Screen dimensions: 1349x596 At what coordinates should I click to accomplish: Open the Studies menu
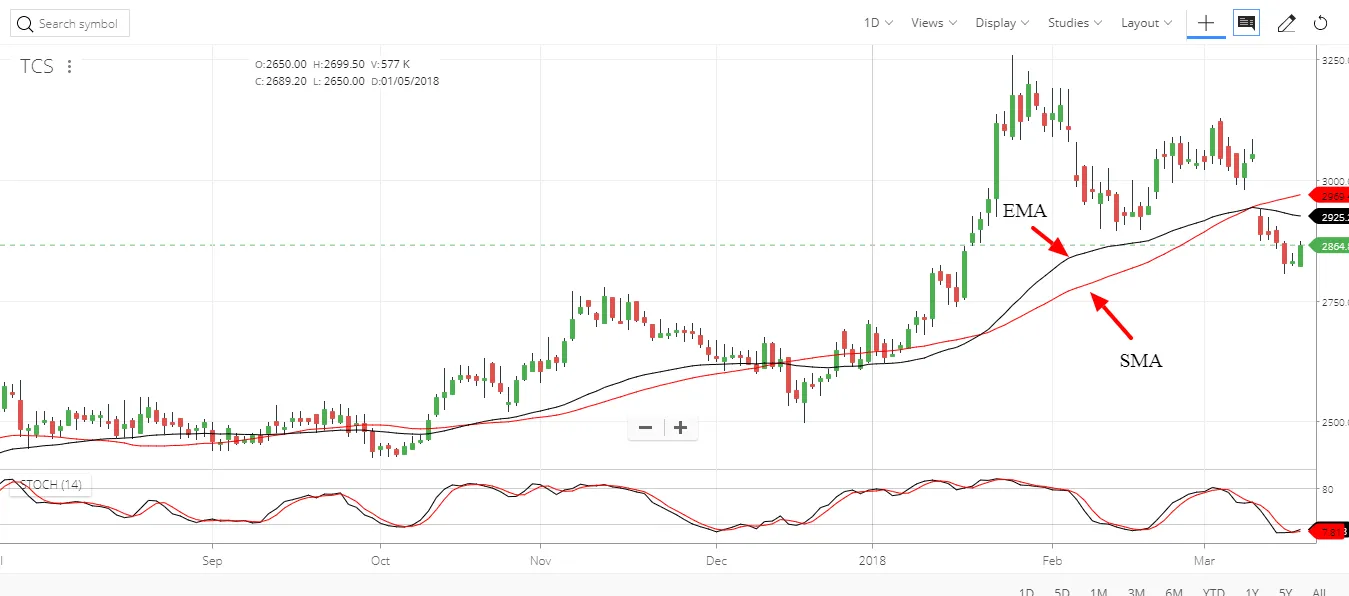tap(1074, 23)
